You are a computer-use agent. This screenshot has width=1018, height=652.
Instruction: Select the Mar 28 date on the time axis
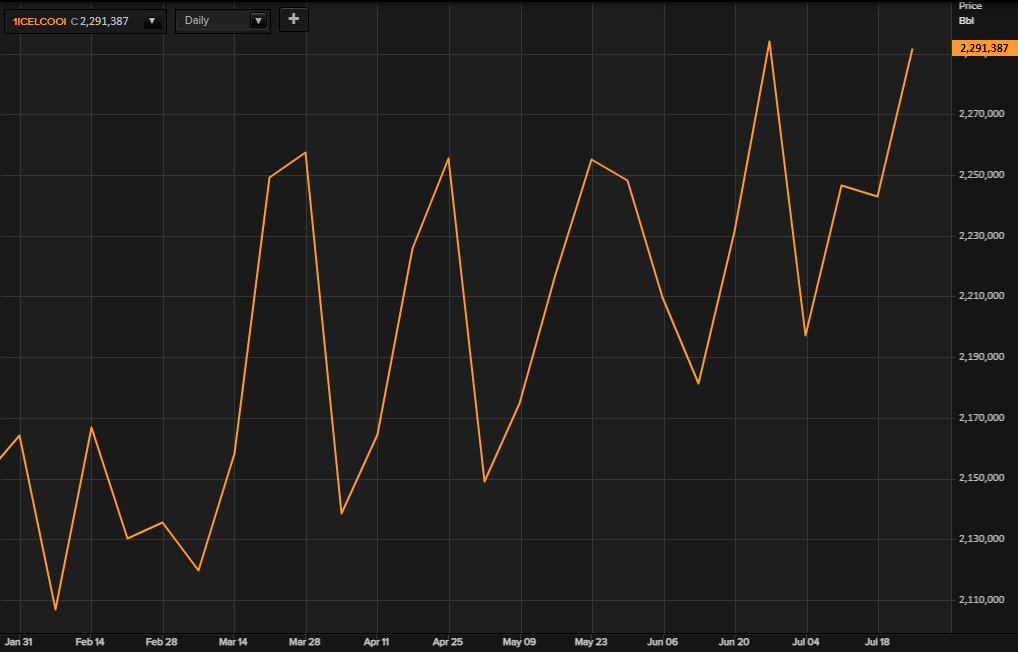pos(305,641)
